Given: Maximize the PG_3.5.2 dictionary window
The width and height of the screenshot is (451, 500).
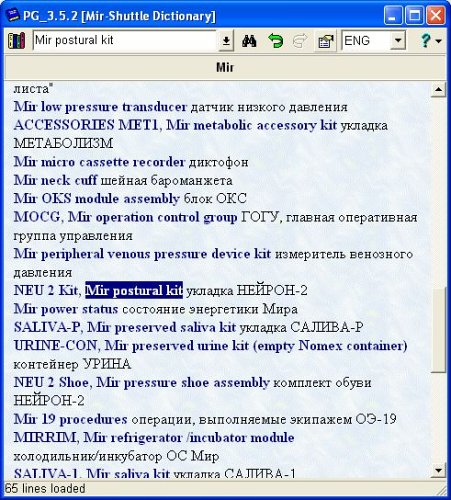Looking at the screenshot, I should [x=414, y=16].
